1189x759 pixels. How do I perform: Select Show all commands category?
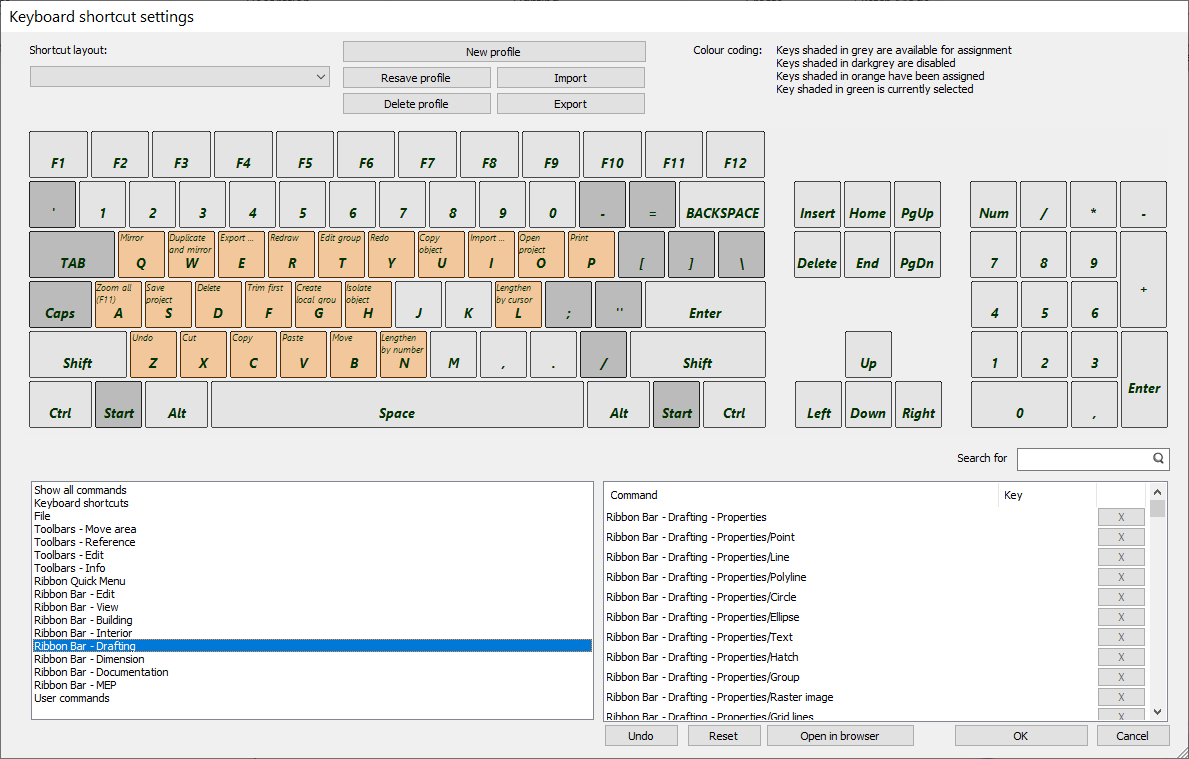coord(312,491)
